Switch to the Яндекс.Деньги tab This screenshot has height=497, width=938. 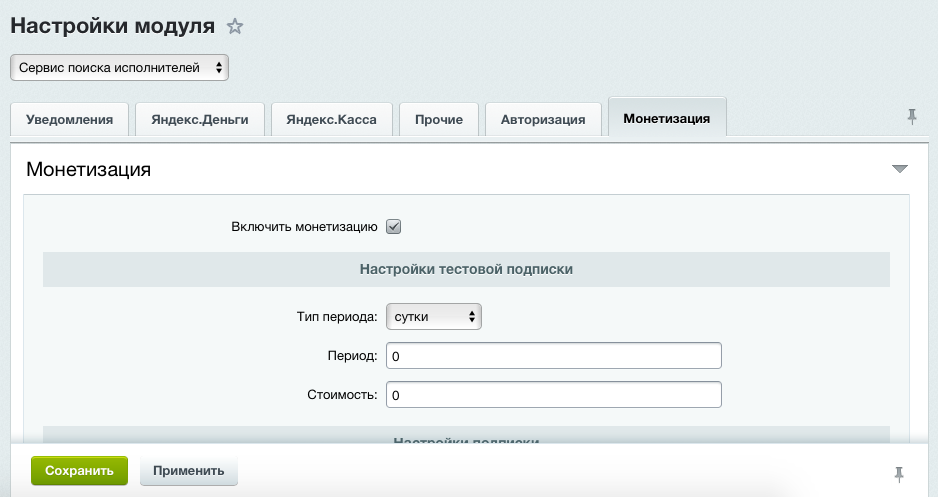pos(200,120)
